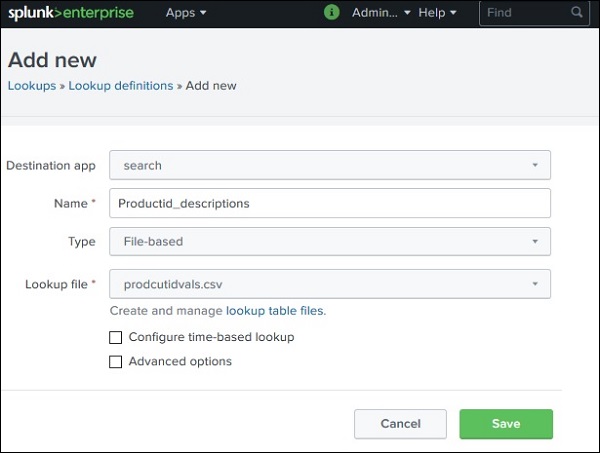This screenshot has width=600, height=453.
Task: Check the Advanced options checkbox
Action: click(116, 362)
